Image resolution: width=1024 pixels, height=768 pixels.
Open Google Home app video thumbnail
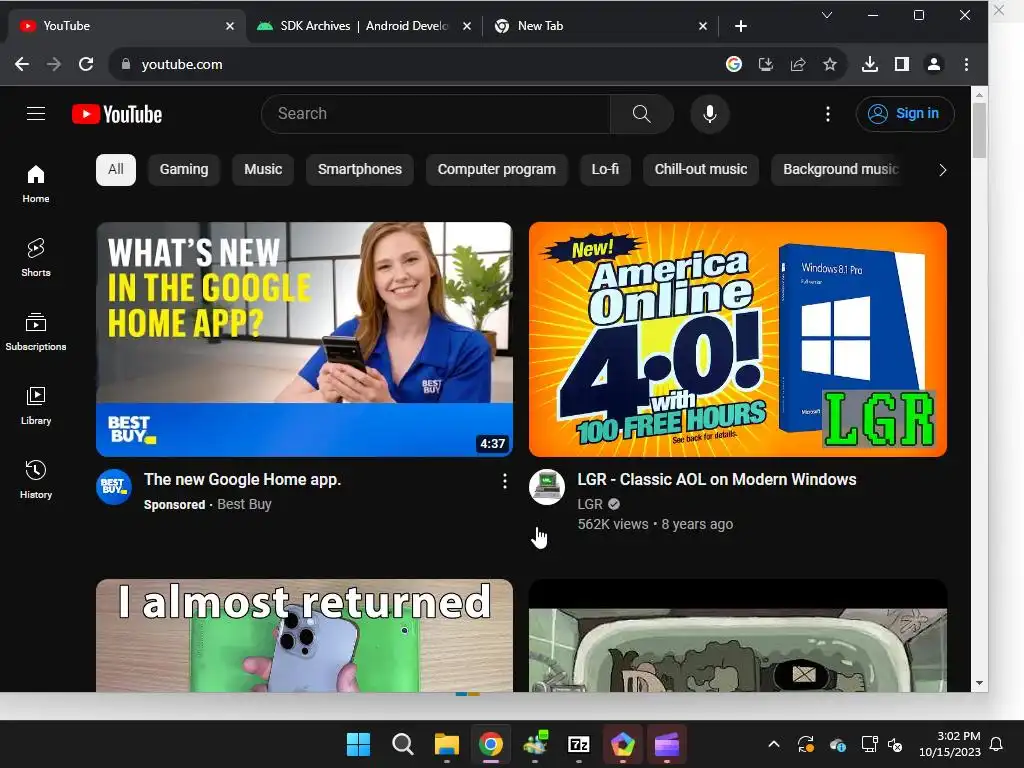pos(304,339)
